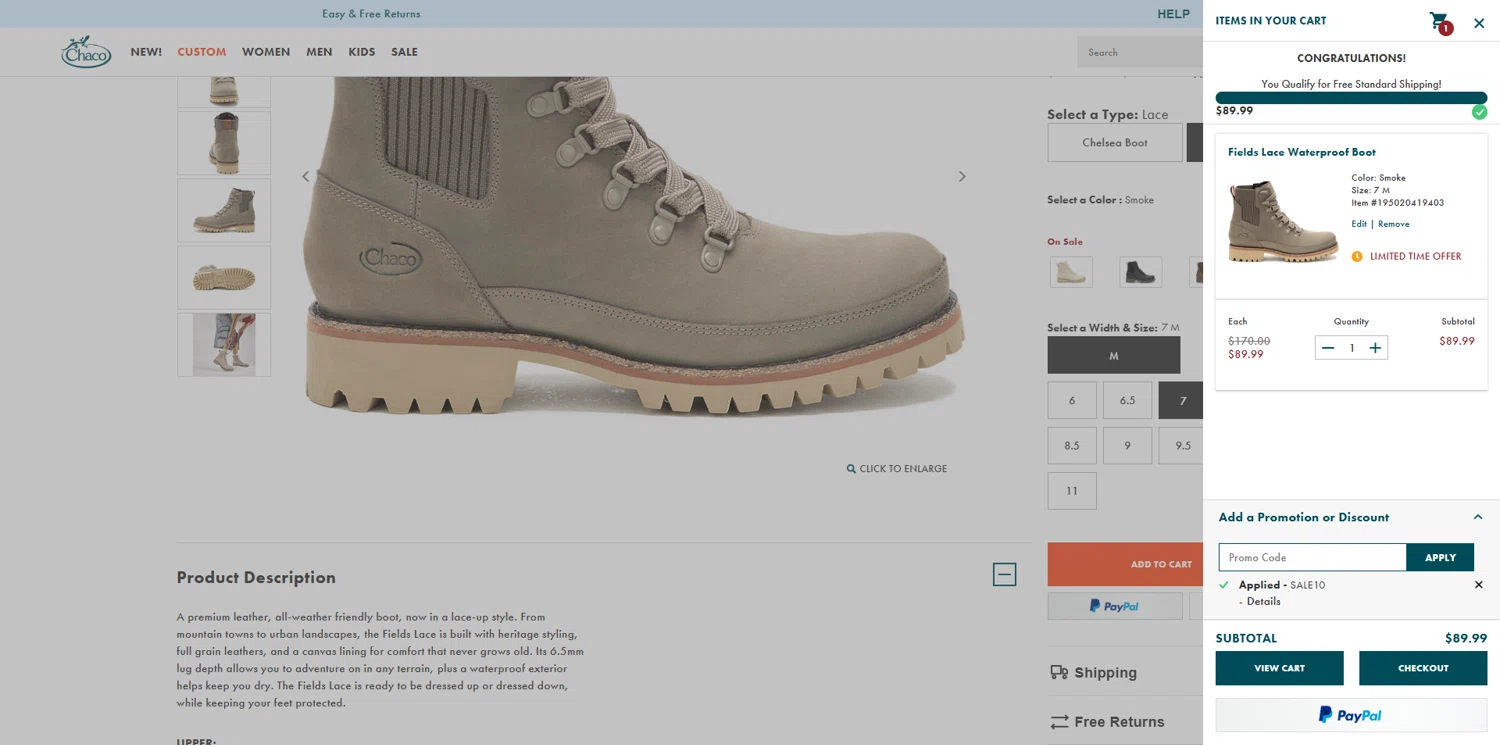Increase quantity with the plus button
1500x745 pixels.
point(1375,348)
